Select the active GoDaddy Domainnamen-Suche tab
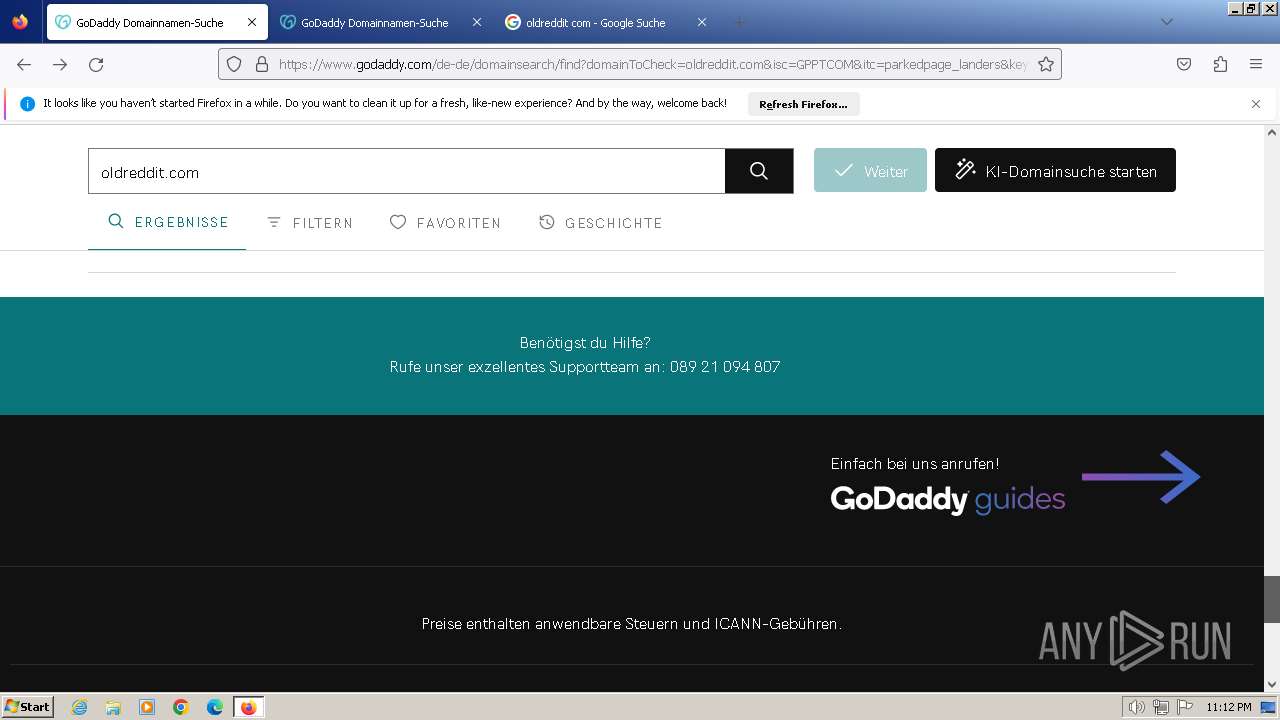This screenshot has width=1280, height=720. point(157,22)
